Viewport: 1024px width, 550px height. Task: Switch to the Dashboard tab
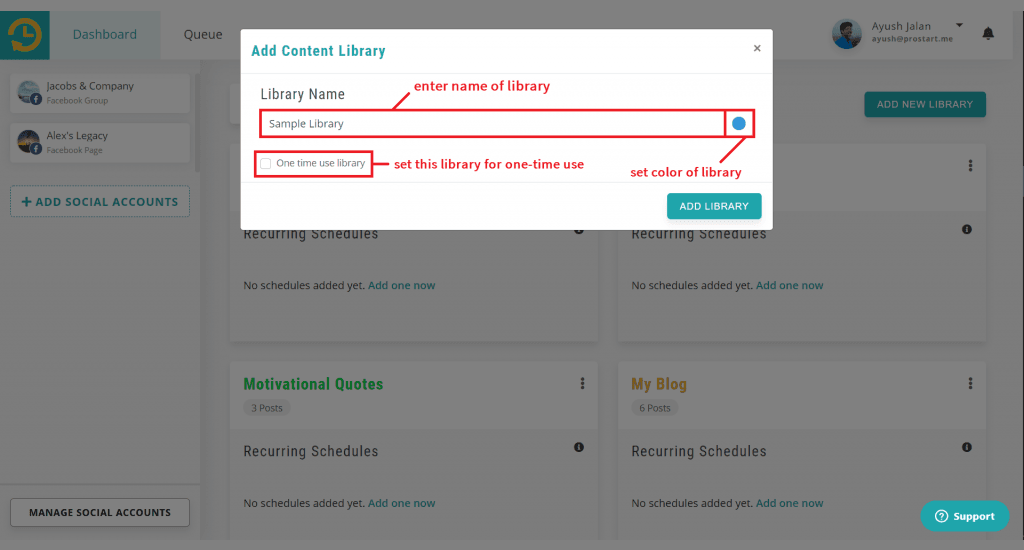click(x=104, y=35)
